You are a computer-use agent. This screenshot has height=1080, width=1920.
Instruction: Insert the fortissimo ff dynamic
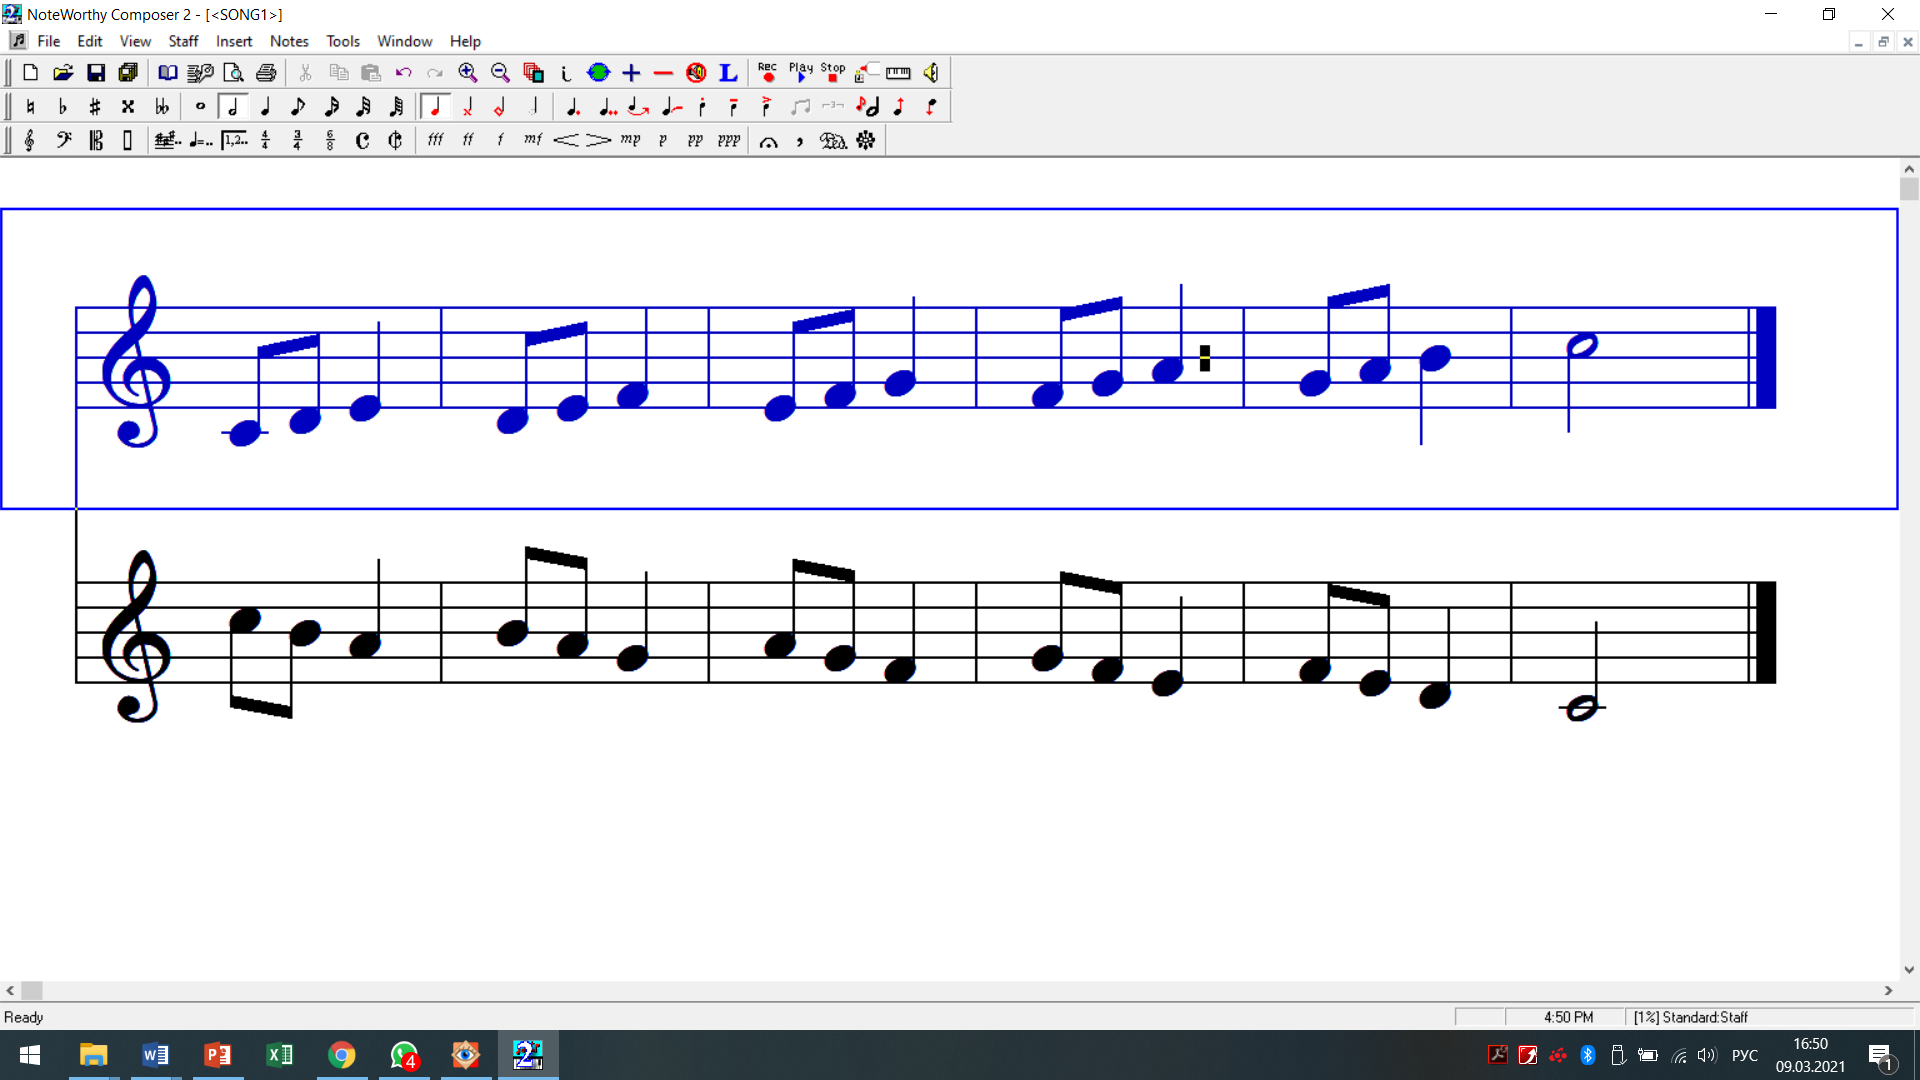tap(468, 140)
